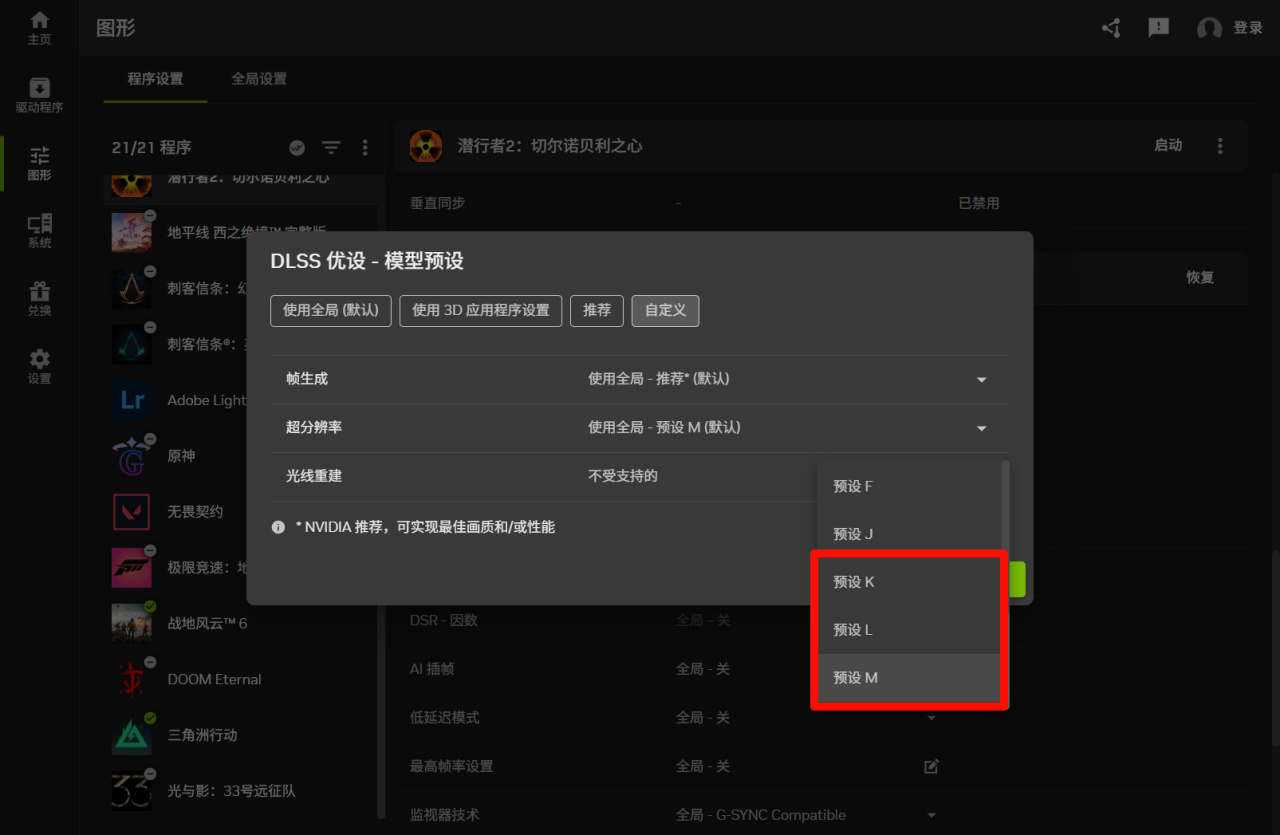Click the 自定义 button
The width and height of the screenshot is (1280, 835).
click(x=665, y=311)
